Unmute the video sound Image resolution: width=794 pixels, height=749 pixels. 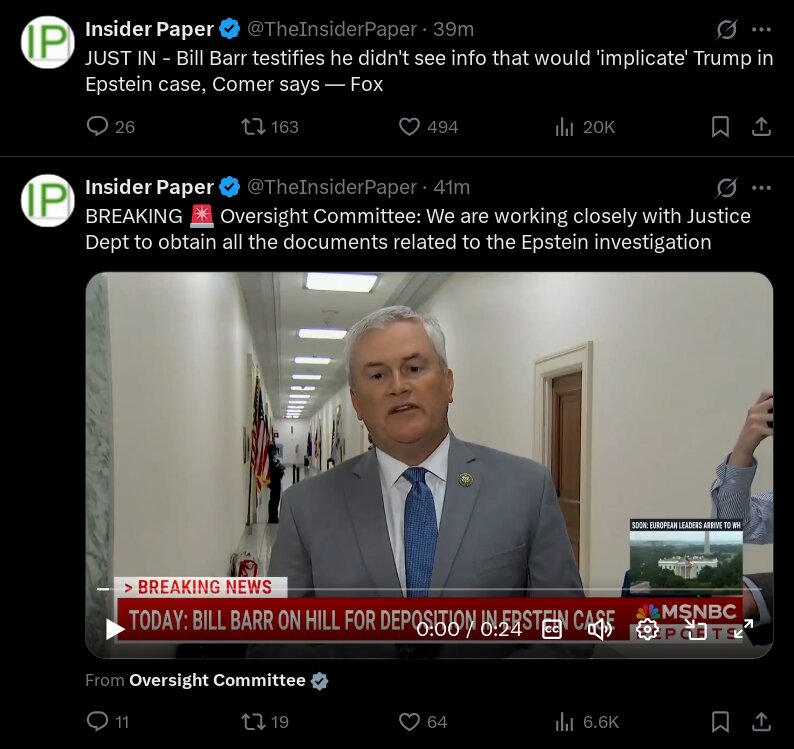pos(600,629)
